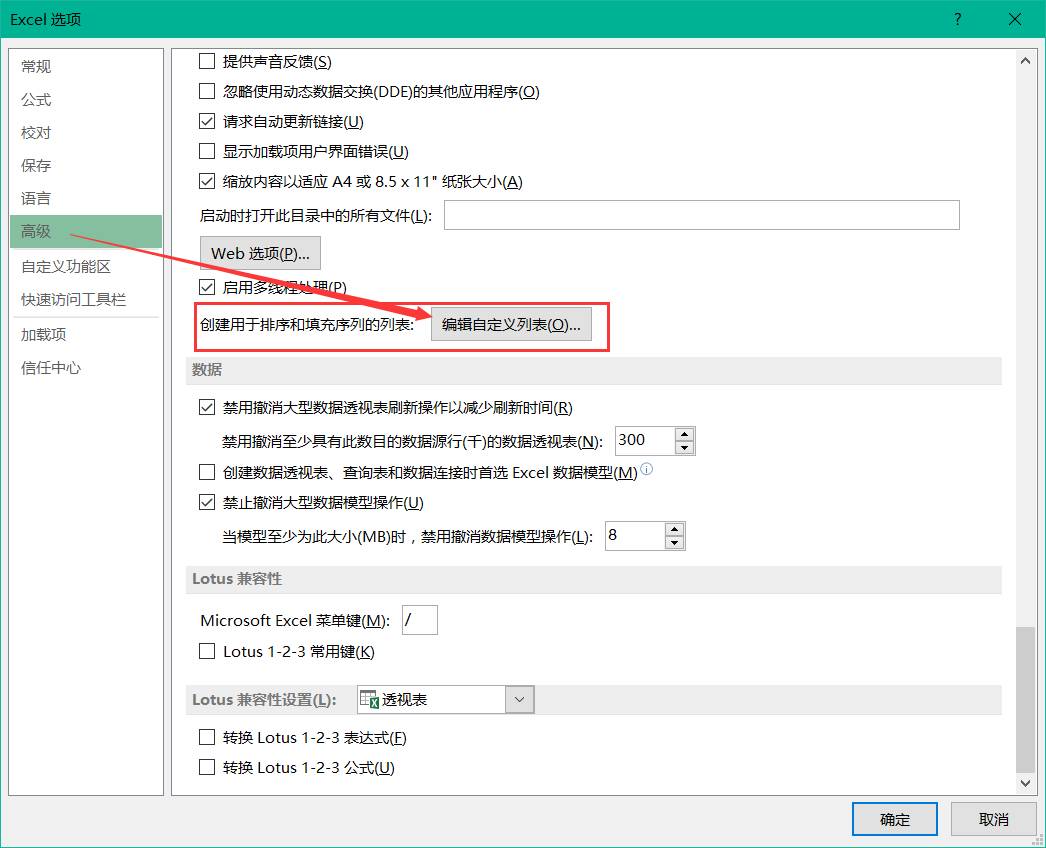Click the model size field showing 8
The image size is (1046, 848).
point(634,535)
